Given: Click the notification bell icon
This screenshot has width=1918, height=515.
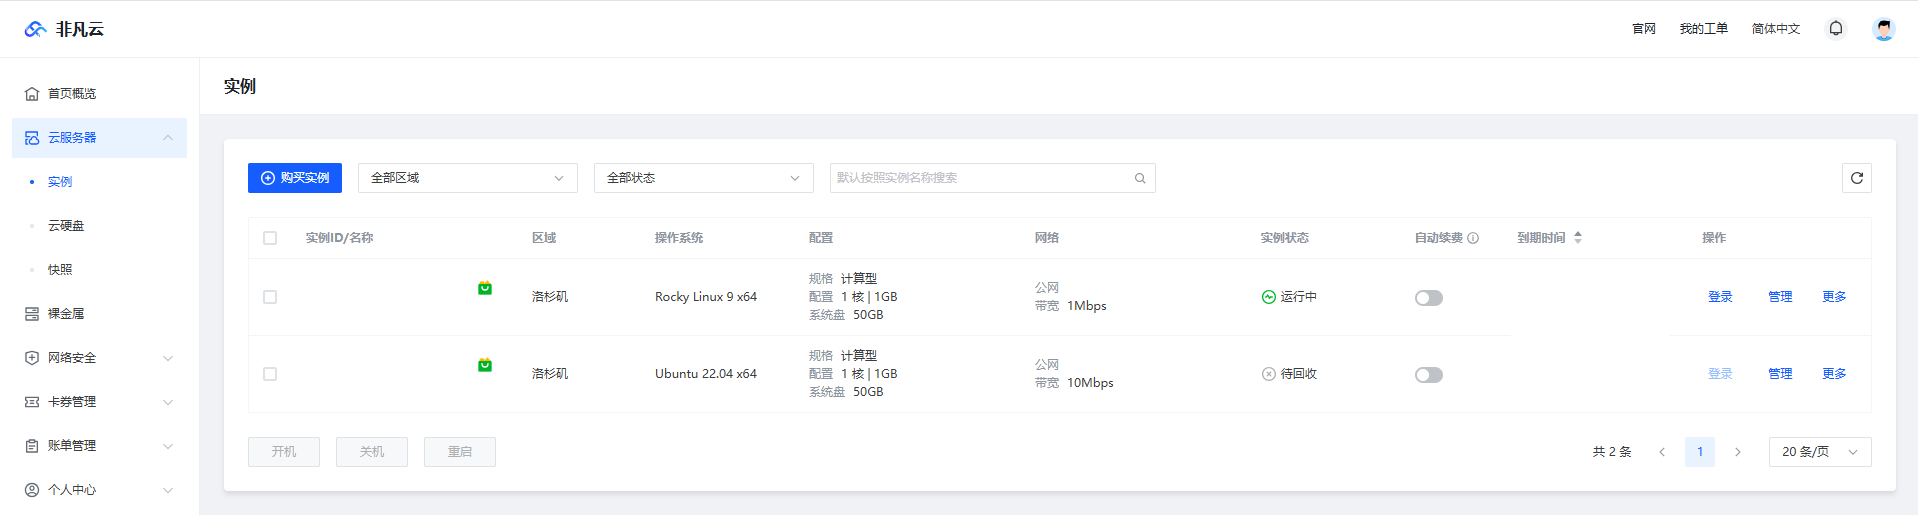Looking at the screenshot, I should [x=1835, y=29].
